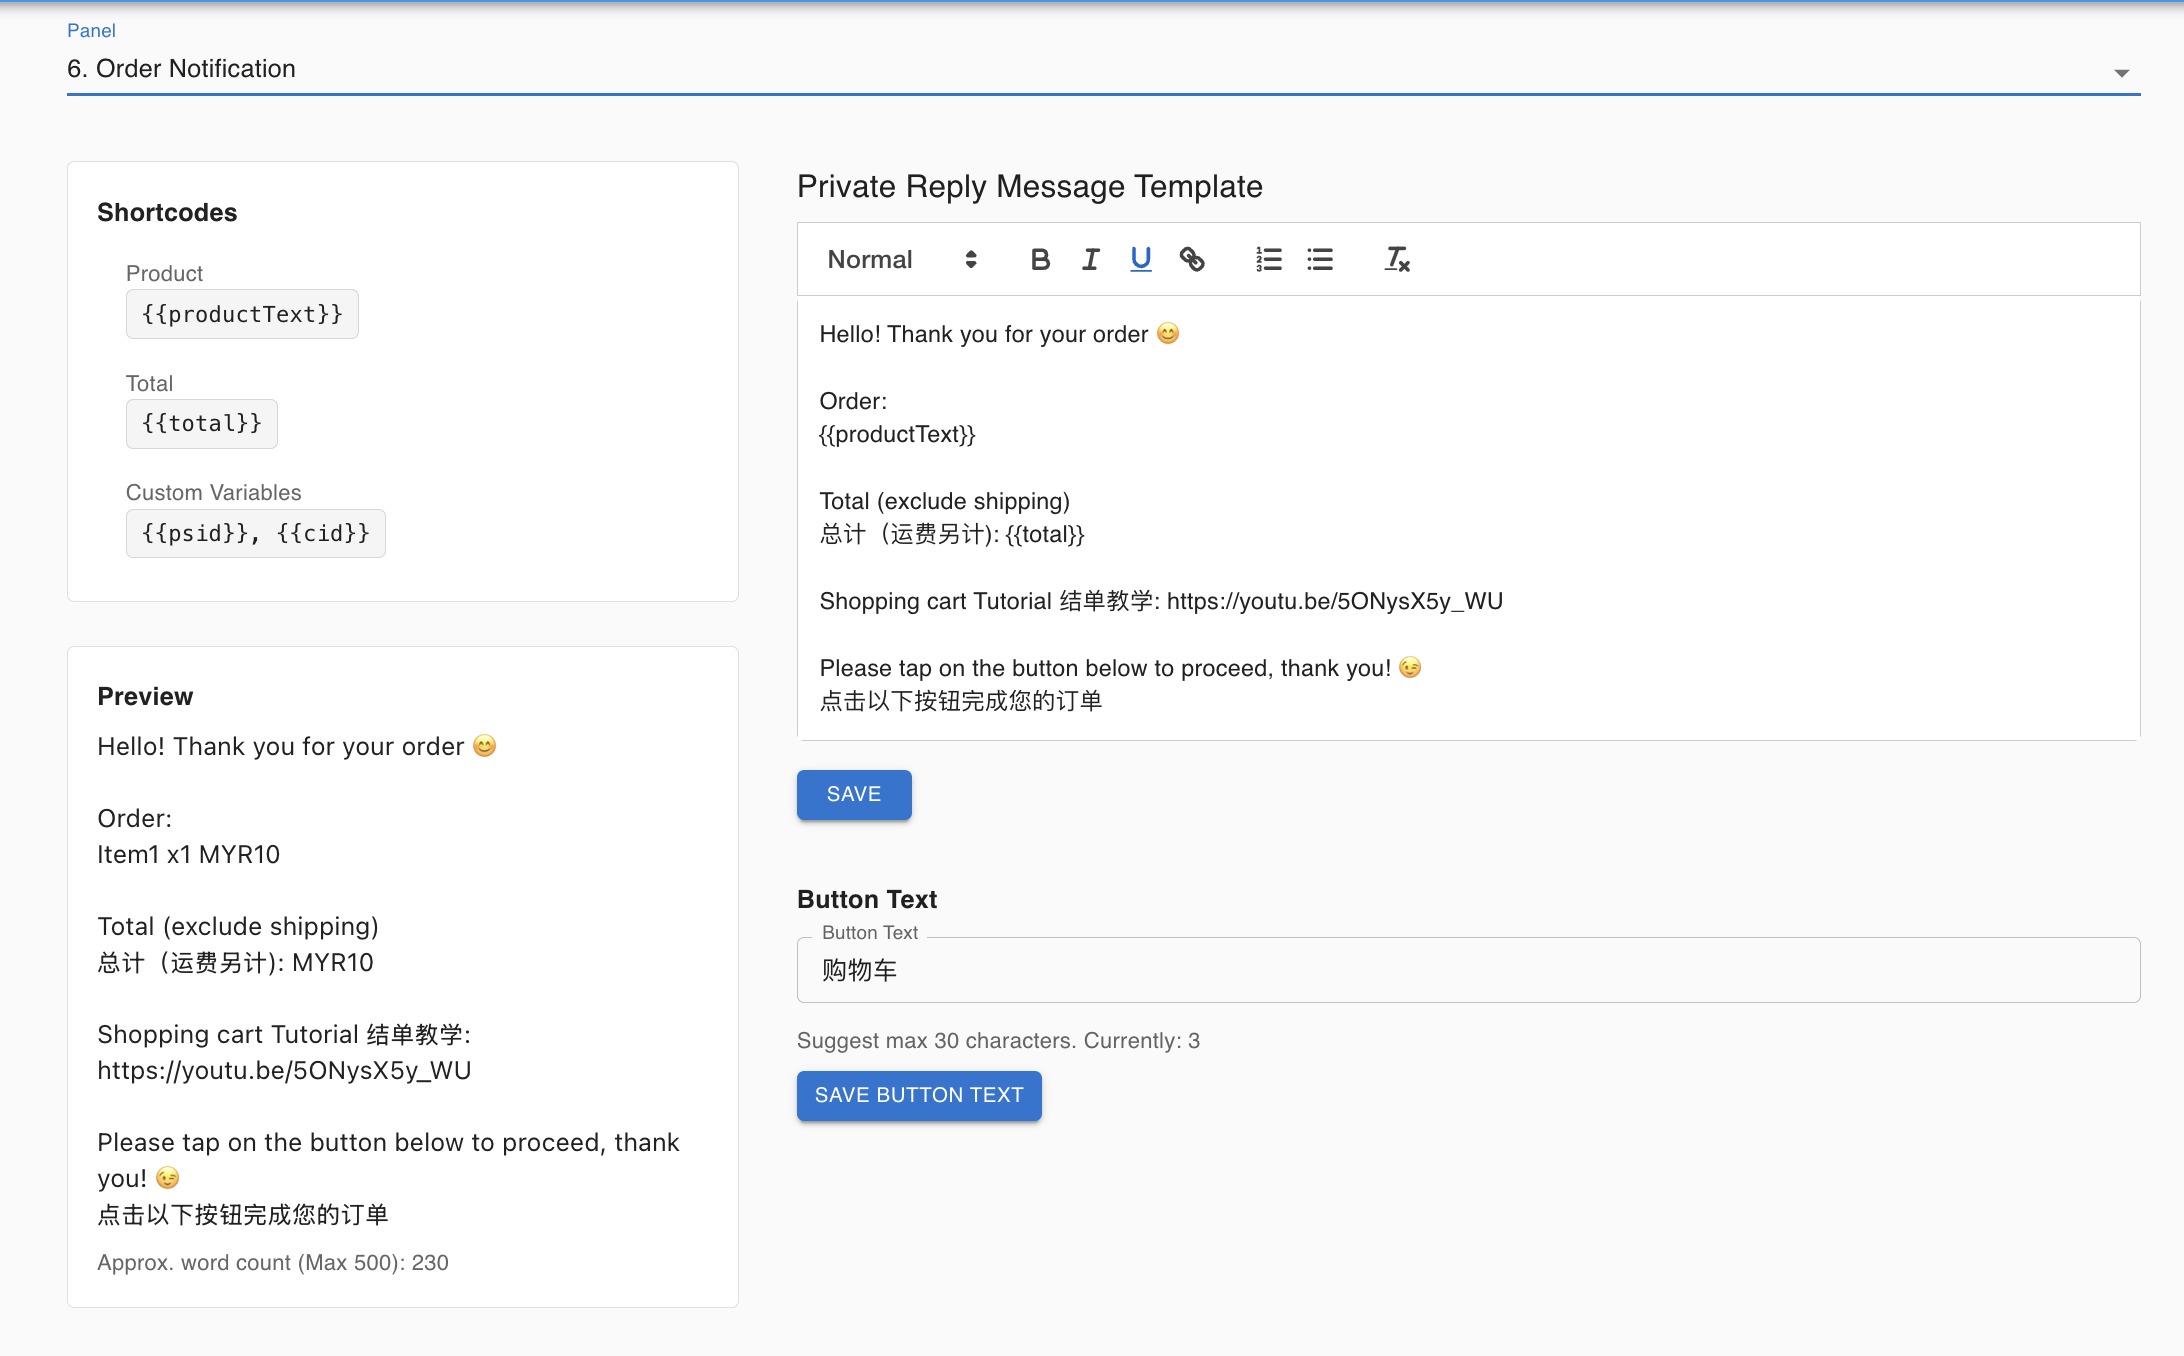This screenshot has height=1356, width=2184.
Task: Toggle italic formatting in the editor toolbar
Action: tap(1090, 260)
